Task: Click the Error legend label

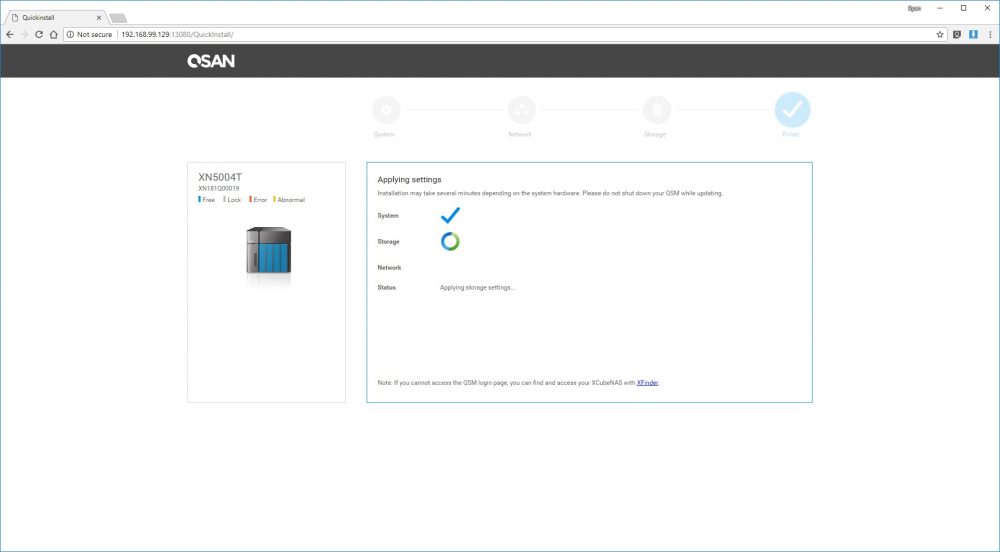Action: [x=260, y=200]
